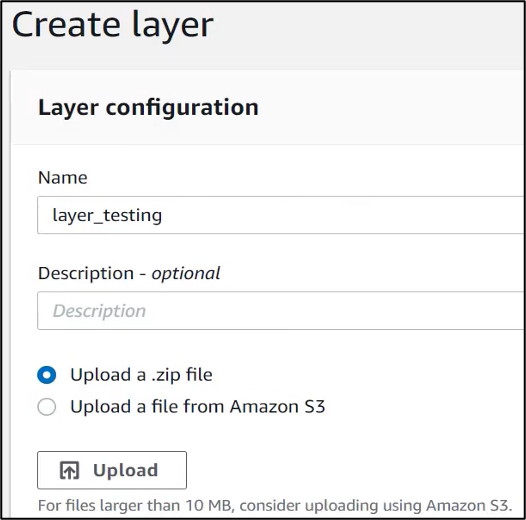The width and height of the screenshot is (526, 520).
Task: Click the Layer configuration section header
Action: pos(148,108)
